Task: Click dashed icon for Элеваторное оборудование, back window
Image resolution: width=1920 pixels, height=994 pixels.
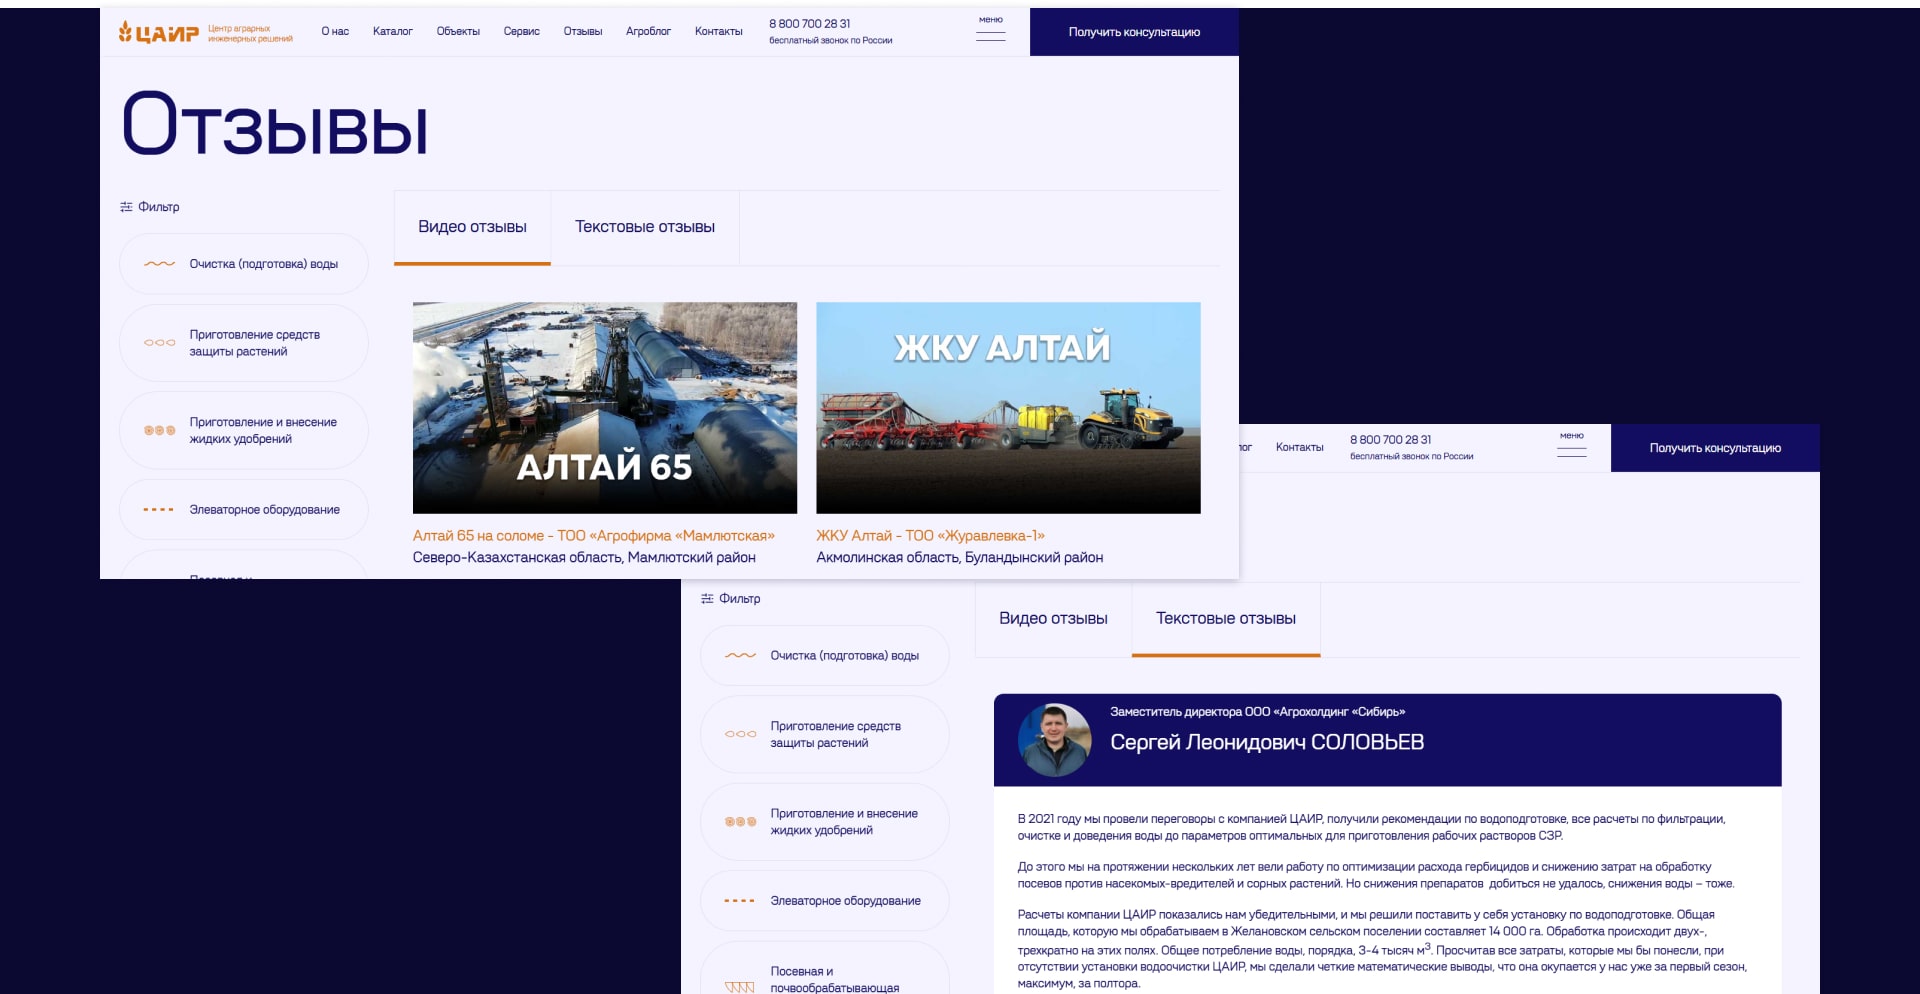Action: 740,901
